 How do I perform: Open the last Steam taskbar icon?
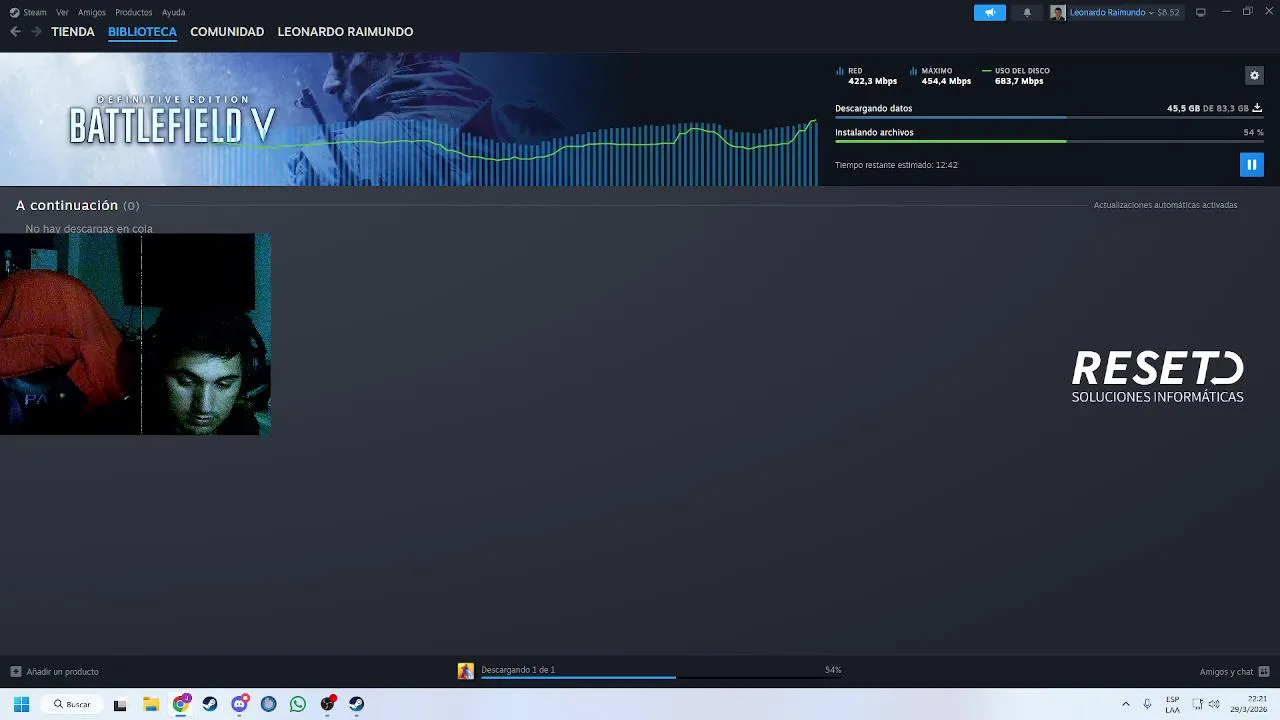(357, 704)
